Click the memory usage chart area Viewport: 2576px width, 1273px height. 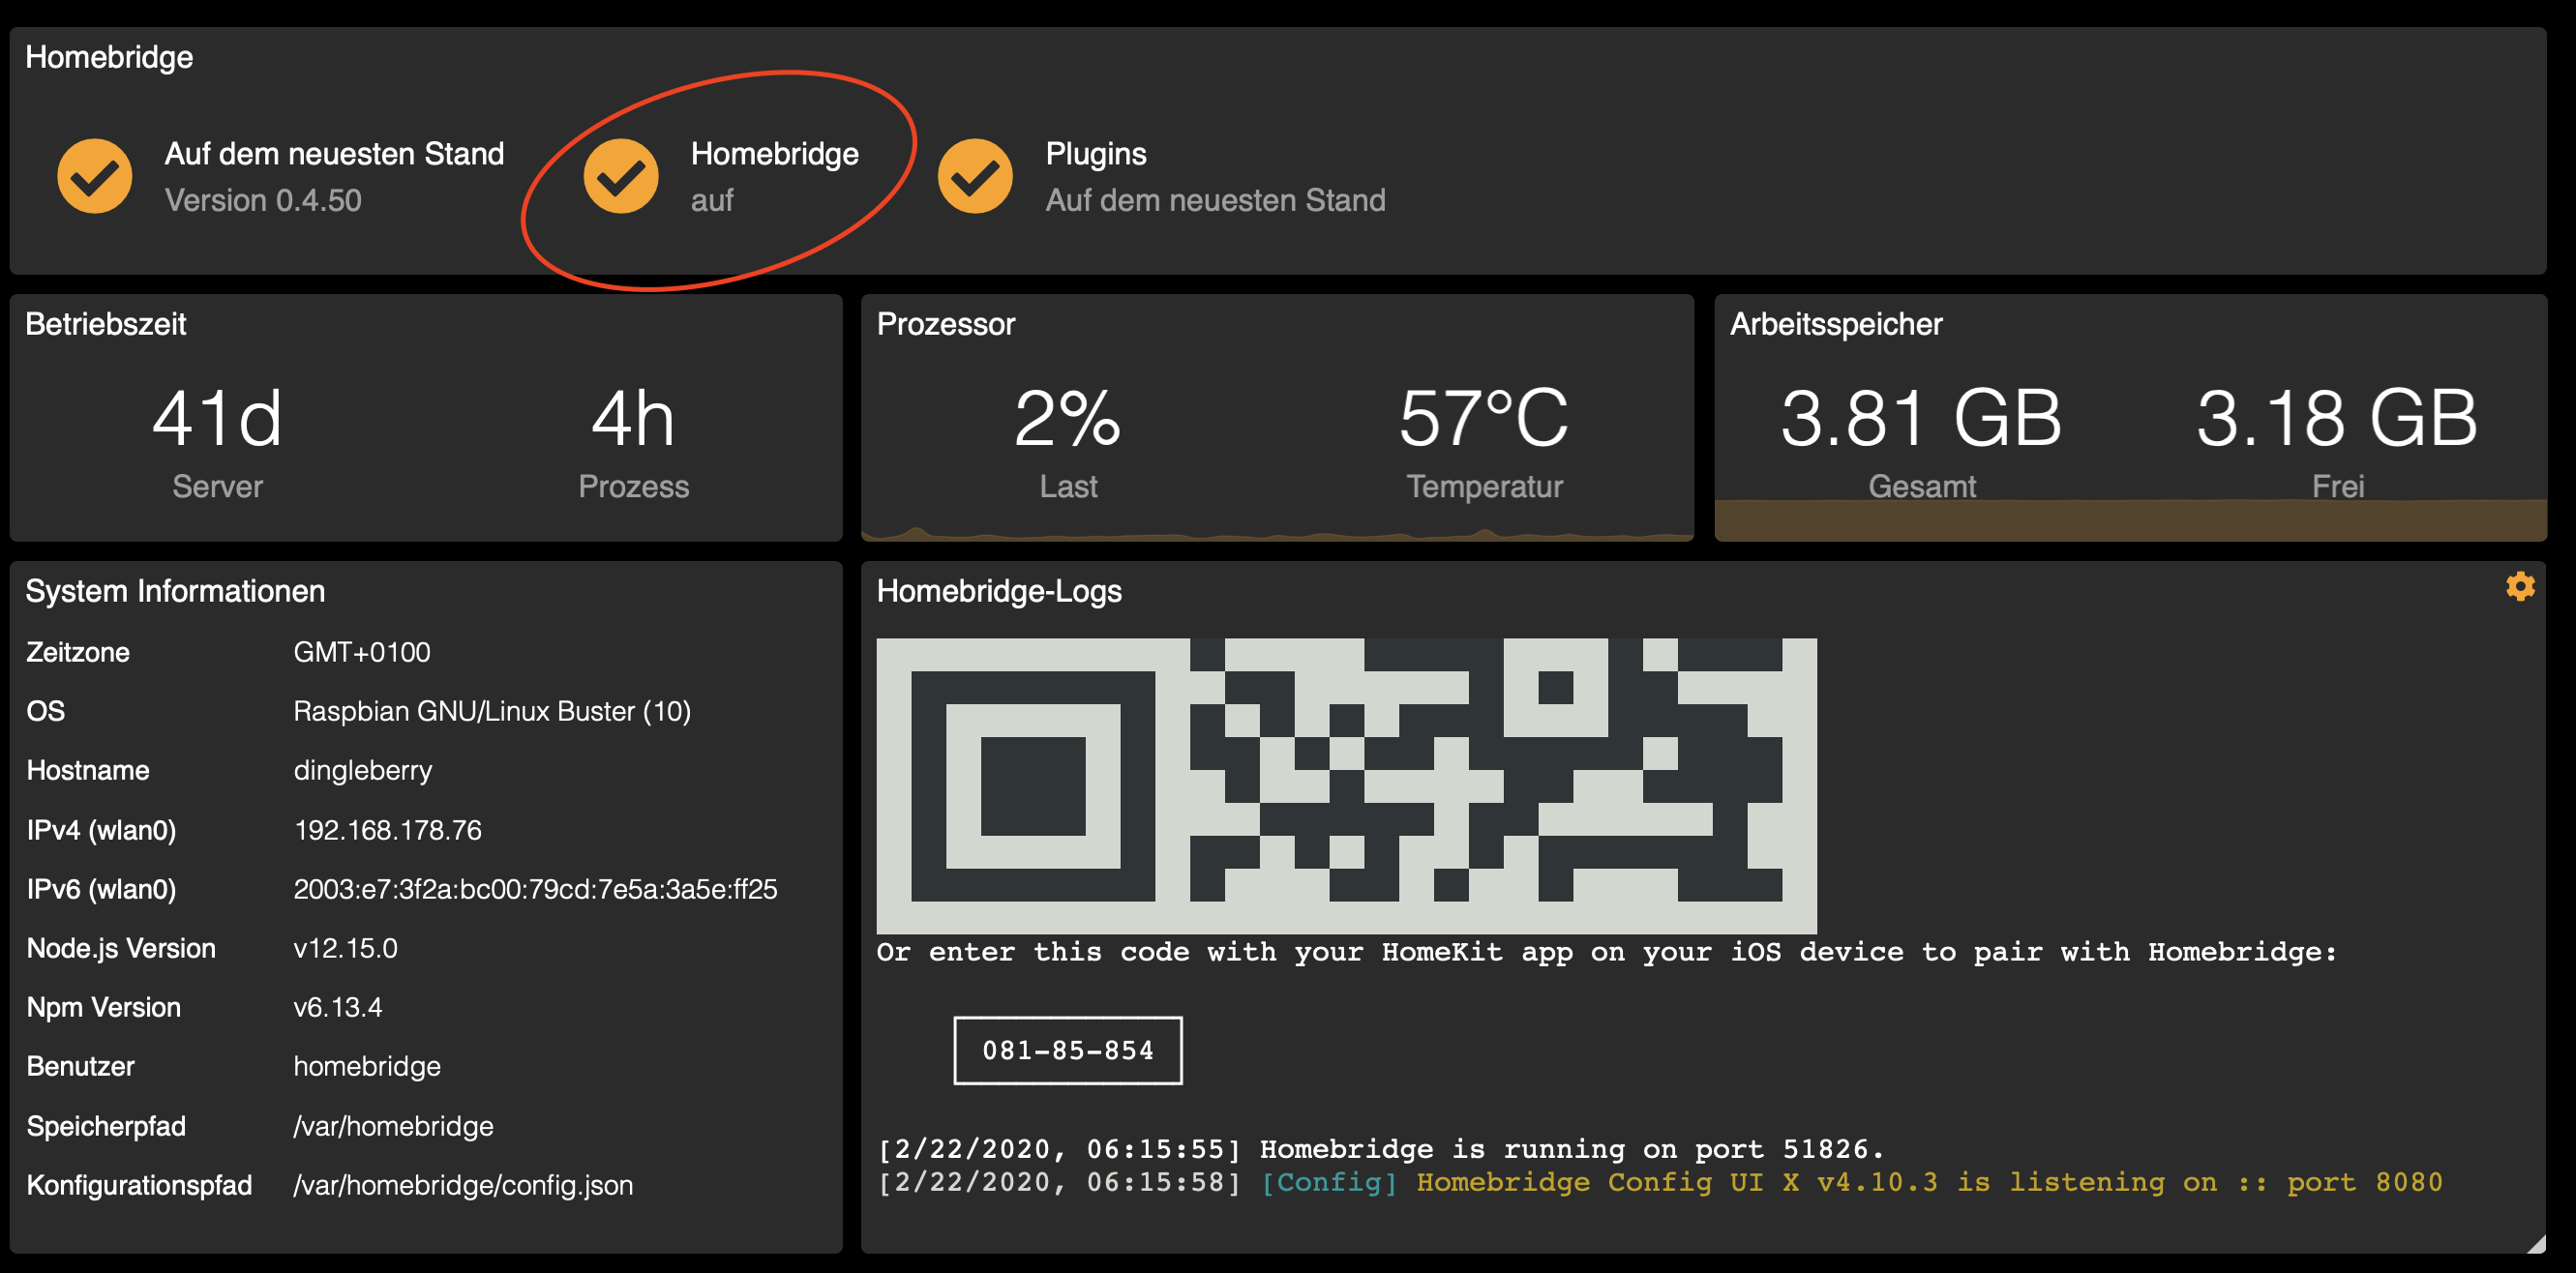click(2130, 520)
